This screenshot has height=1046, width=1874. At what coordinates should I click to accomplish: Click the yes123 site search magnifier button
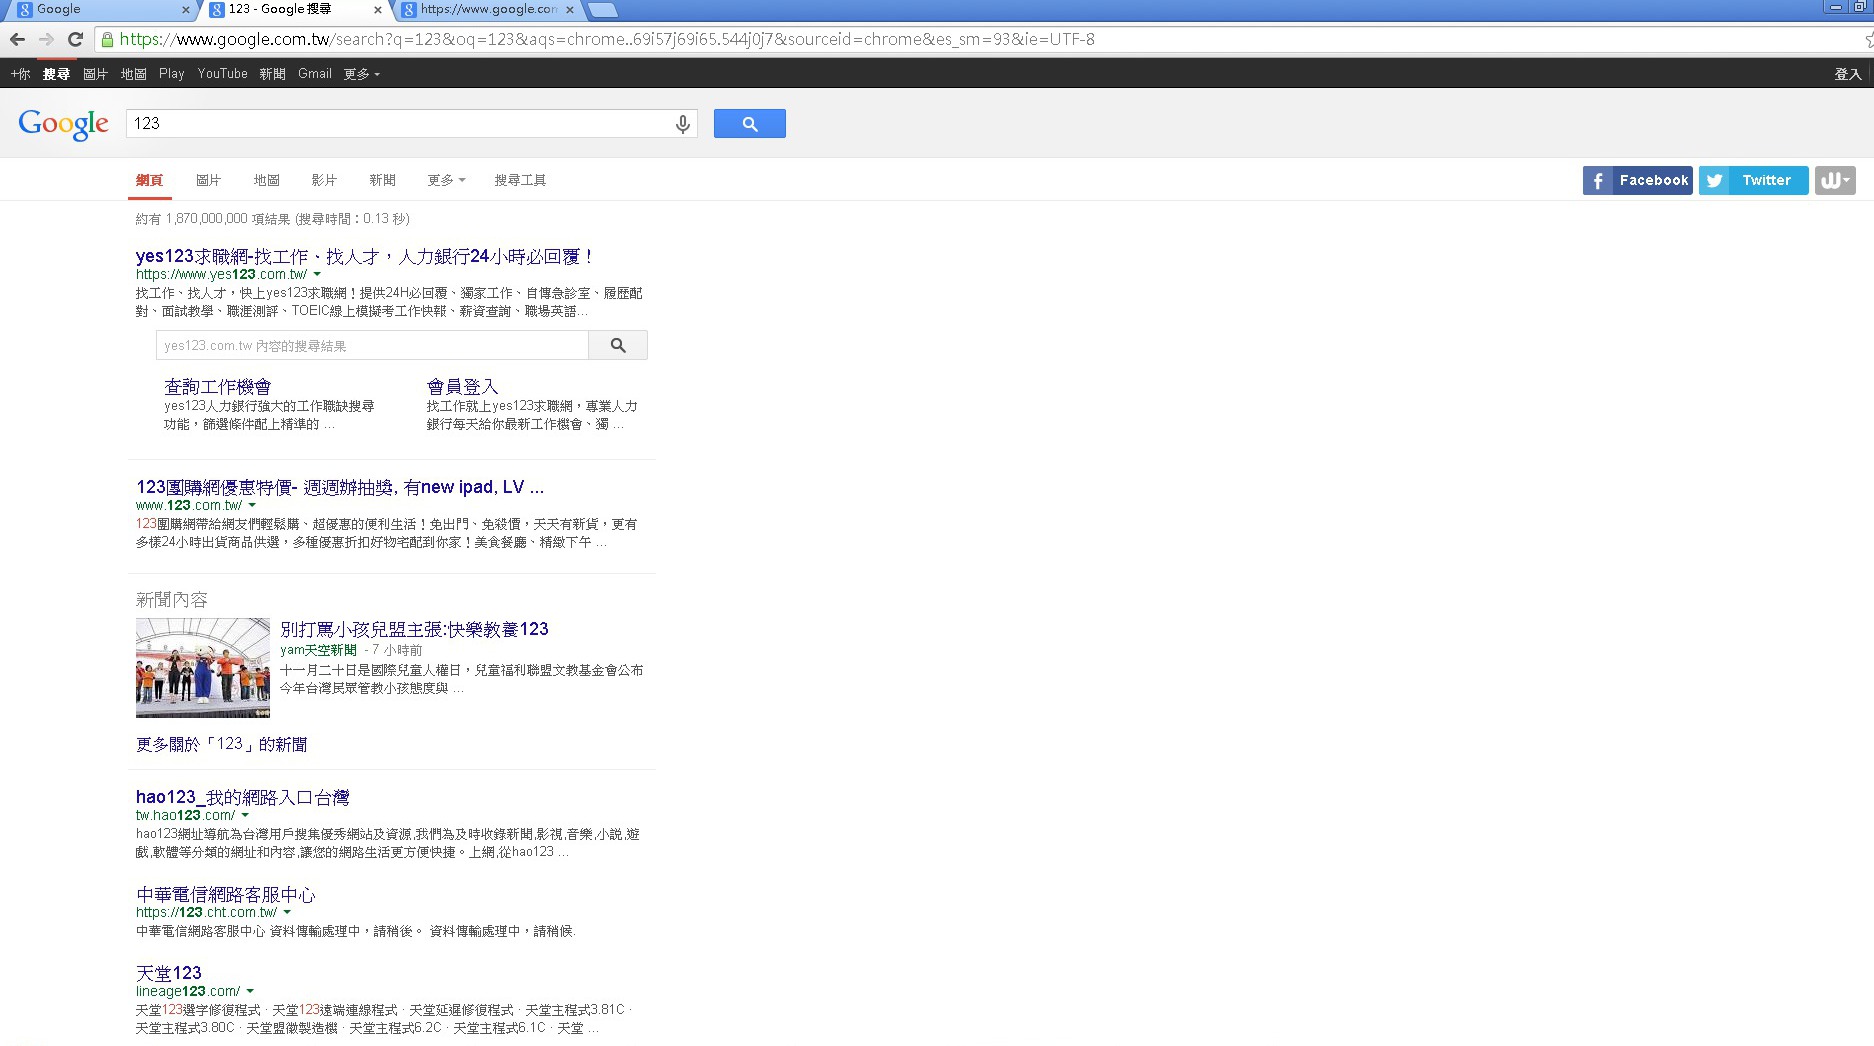click(x=618, y=345)
